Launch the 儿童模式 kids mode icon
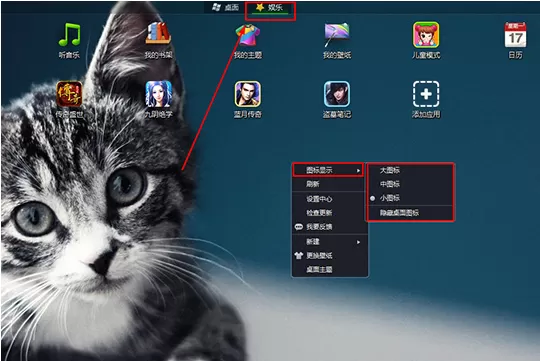This screenshot has width=540, height=361. [426, 34]
